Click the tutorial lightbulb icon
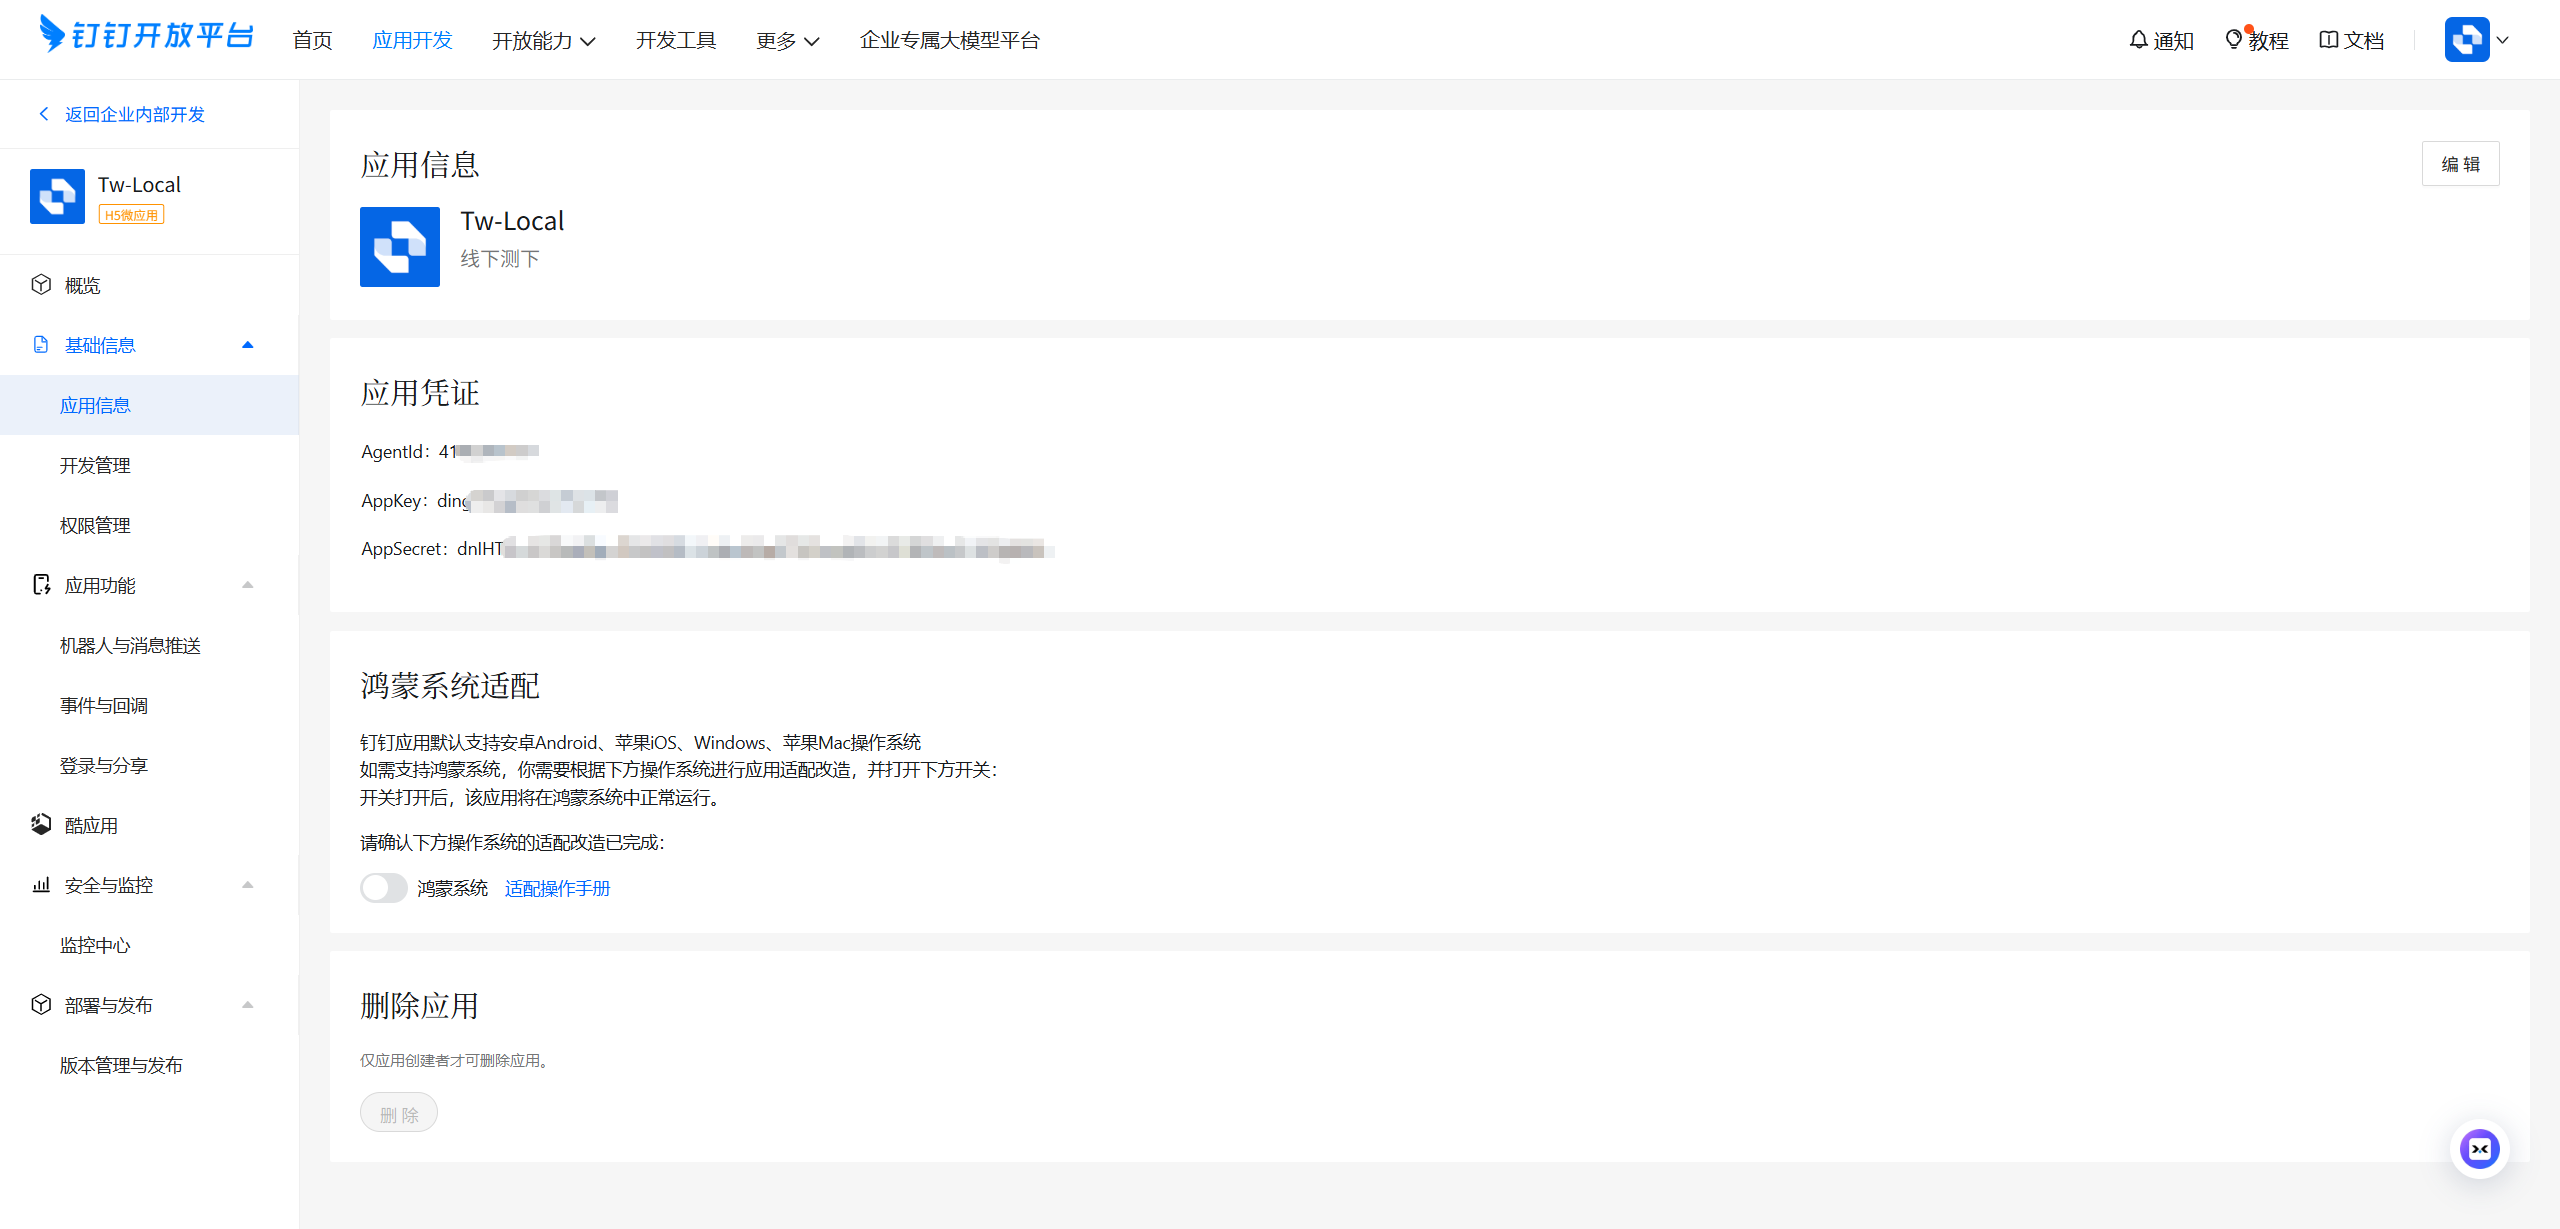 point(2234,40)
